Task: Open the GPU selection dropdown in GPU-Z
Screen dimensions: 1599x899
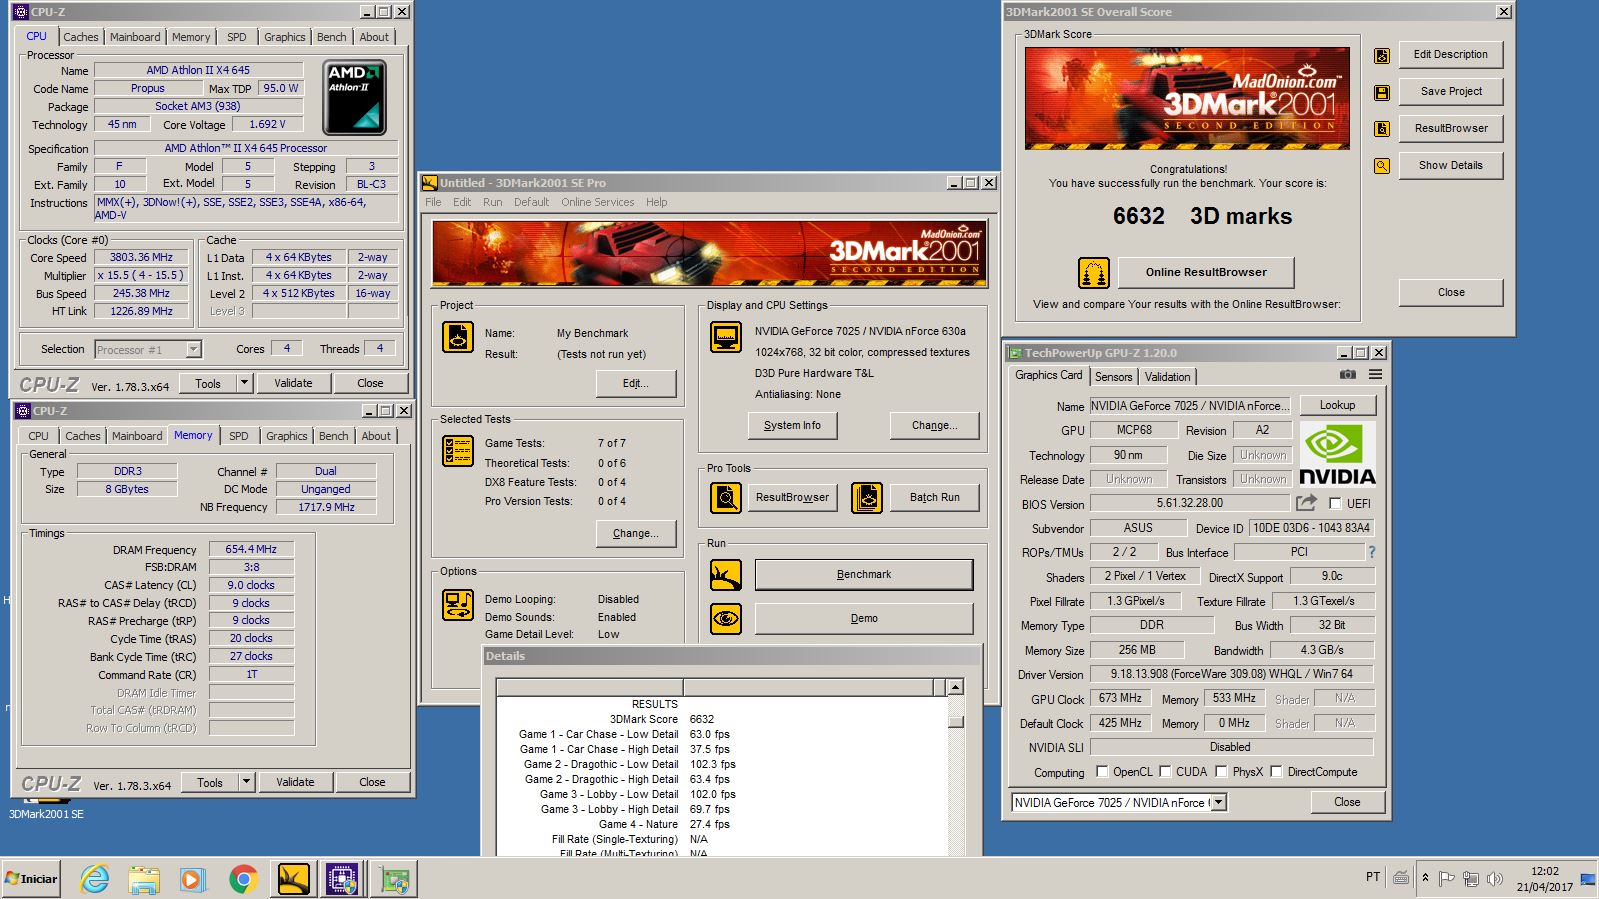Action: coord(1218,802)
